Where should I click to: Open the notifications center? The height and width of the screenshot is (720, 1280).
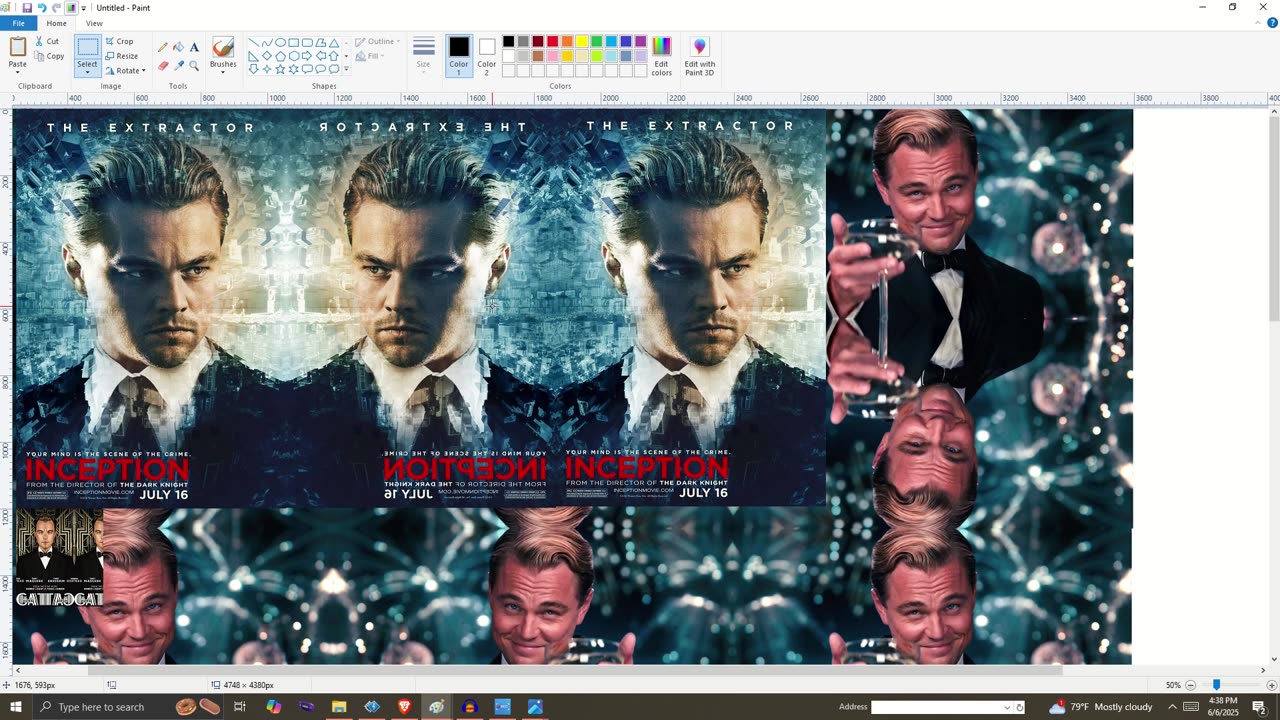point(1259,707)
